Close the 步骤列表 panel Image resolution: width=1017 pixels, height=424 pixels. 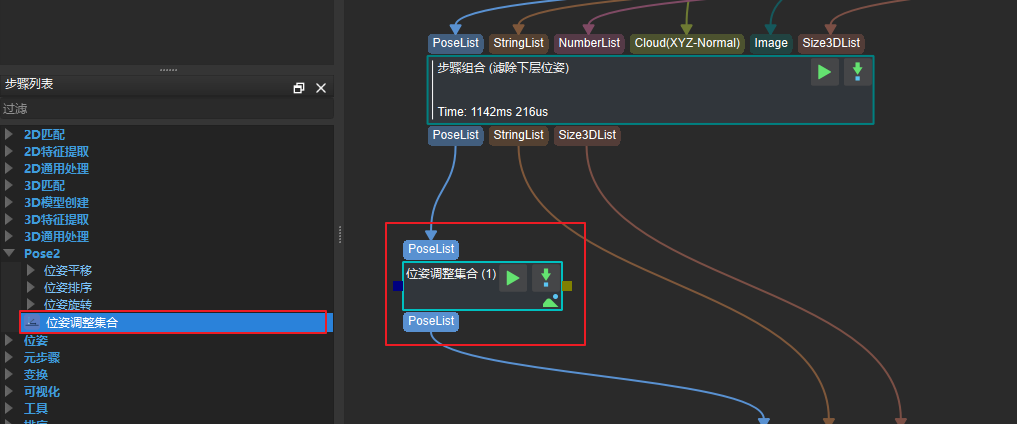coord(321,88)
